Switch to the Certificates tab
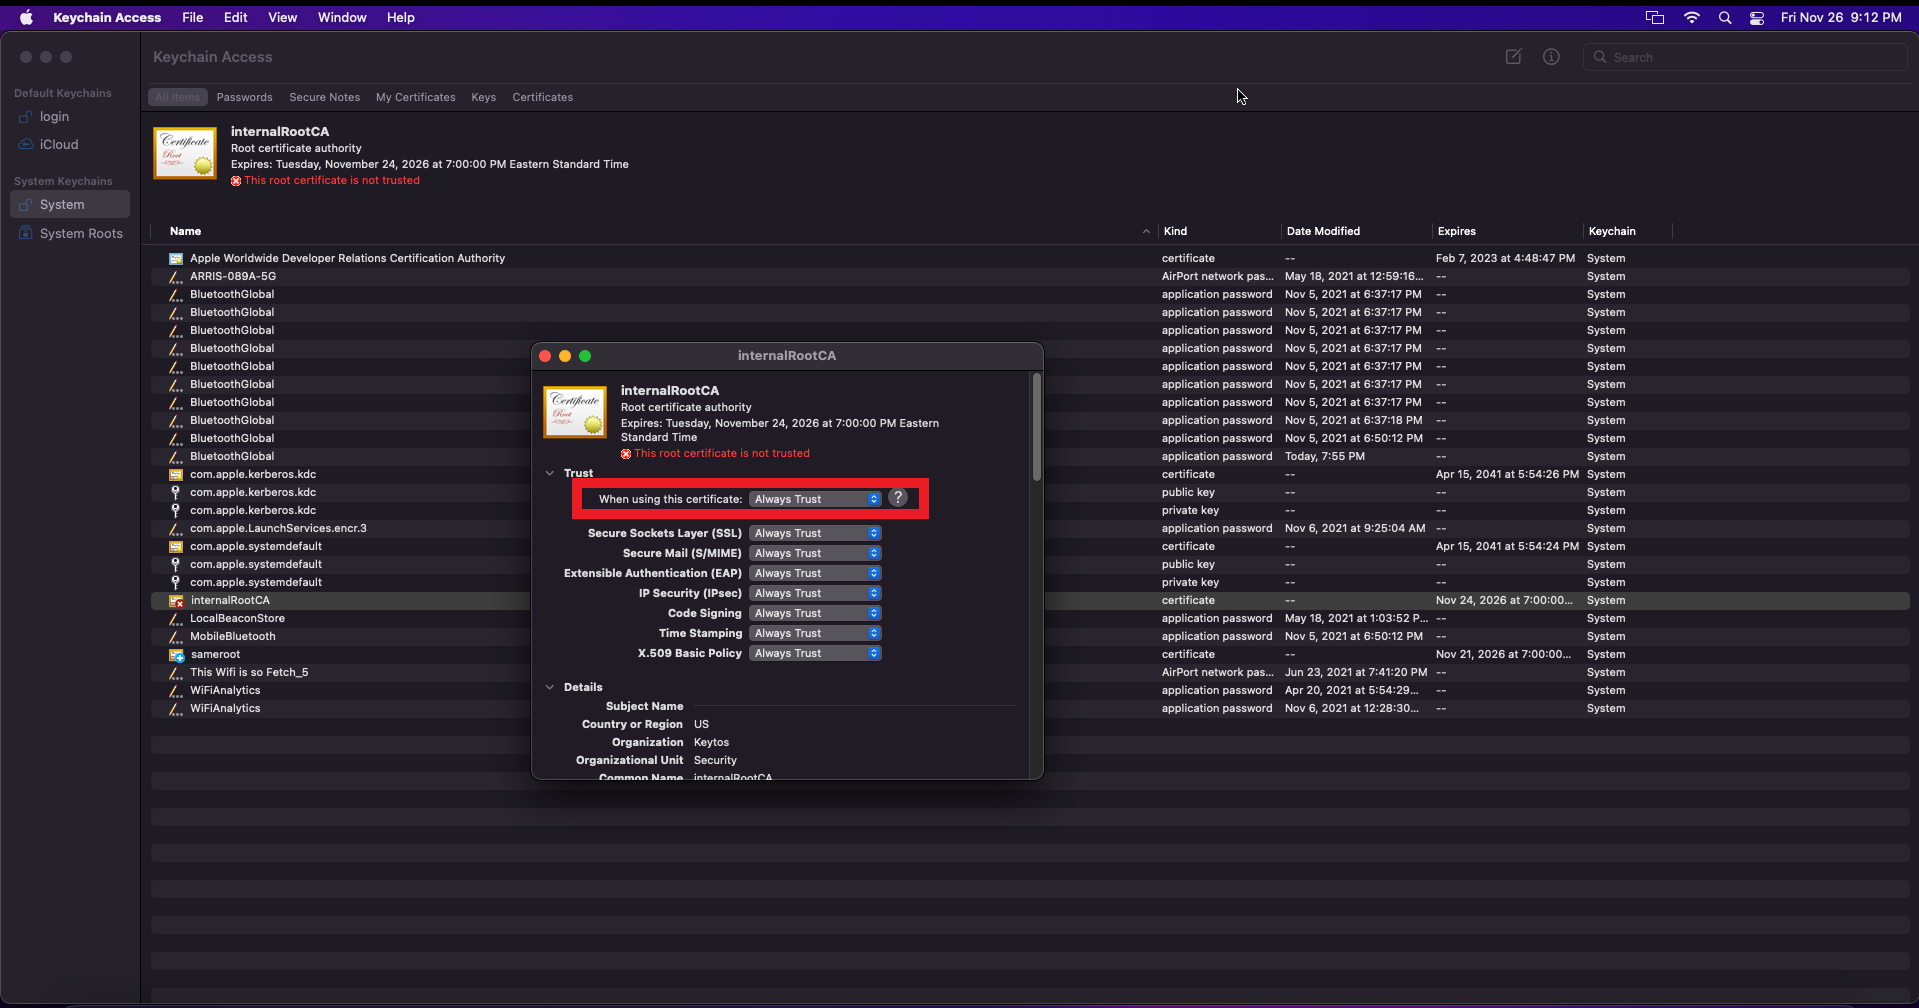 543,97
